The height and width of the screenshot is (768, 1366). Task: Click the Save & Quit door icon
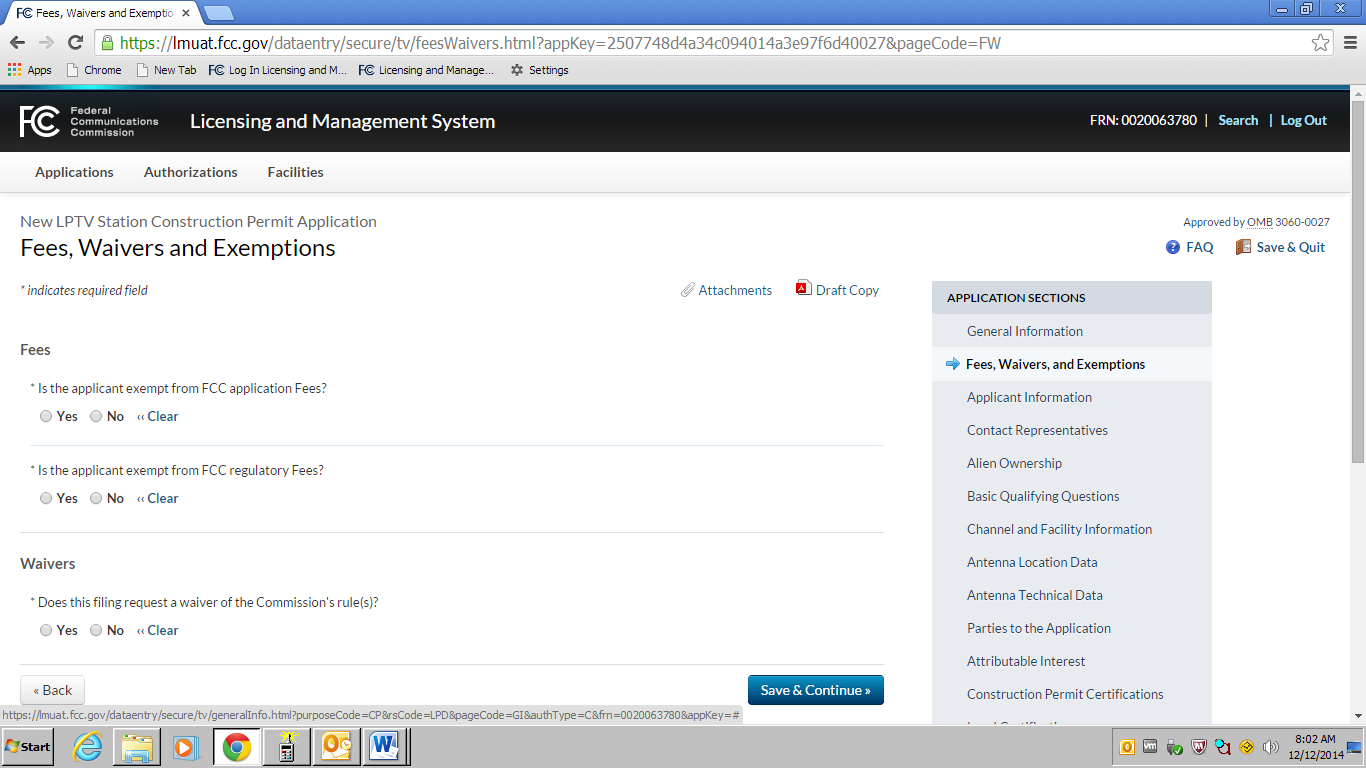(1243, 247)
